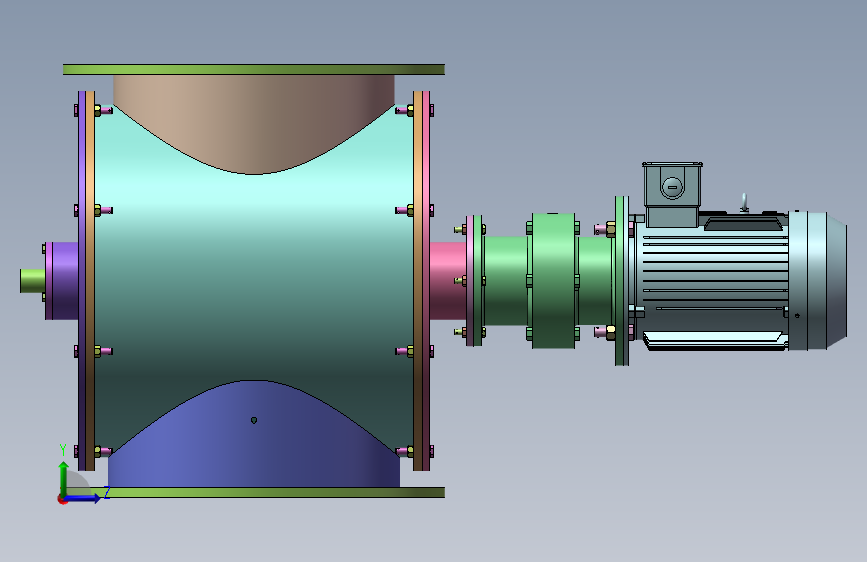The height and width of the screenshot is (562, 867).
Task: Select the purple left end cover plate
Action: 82,281
